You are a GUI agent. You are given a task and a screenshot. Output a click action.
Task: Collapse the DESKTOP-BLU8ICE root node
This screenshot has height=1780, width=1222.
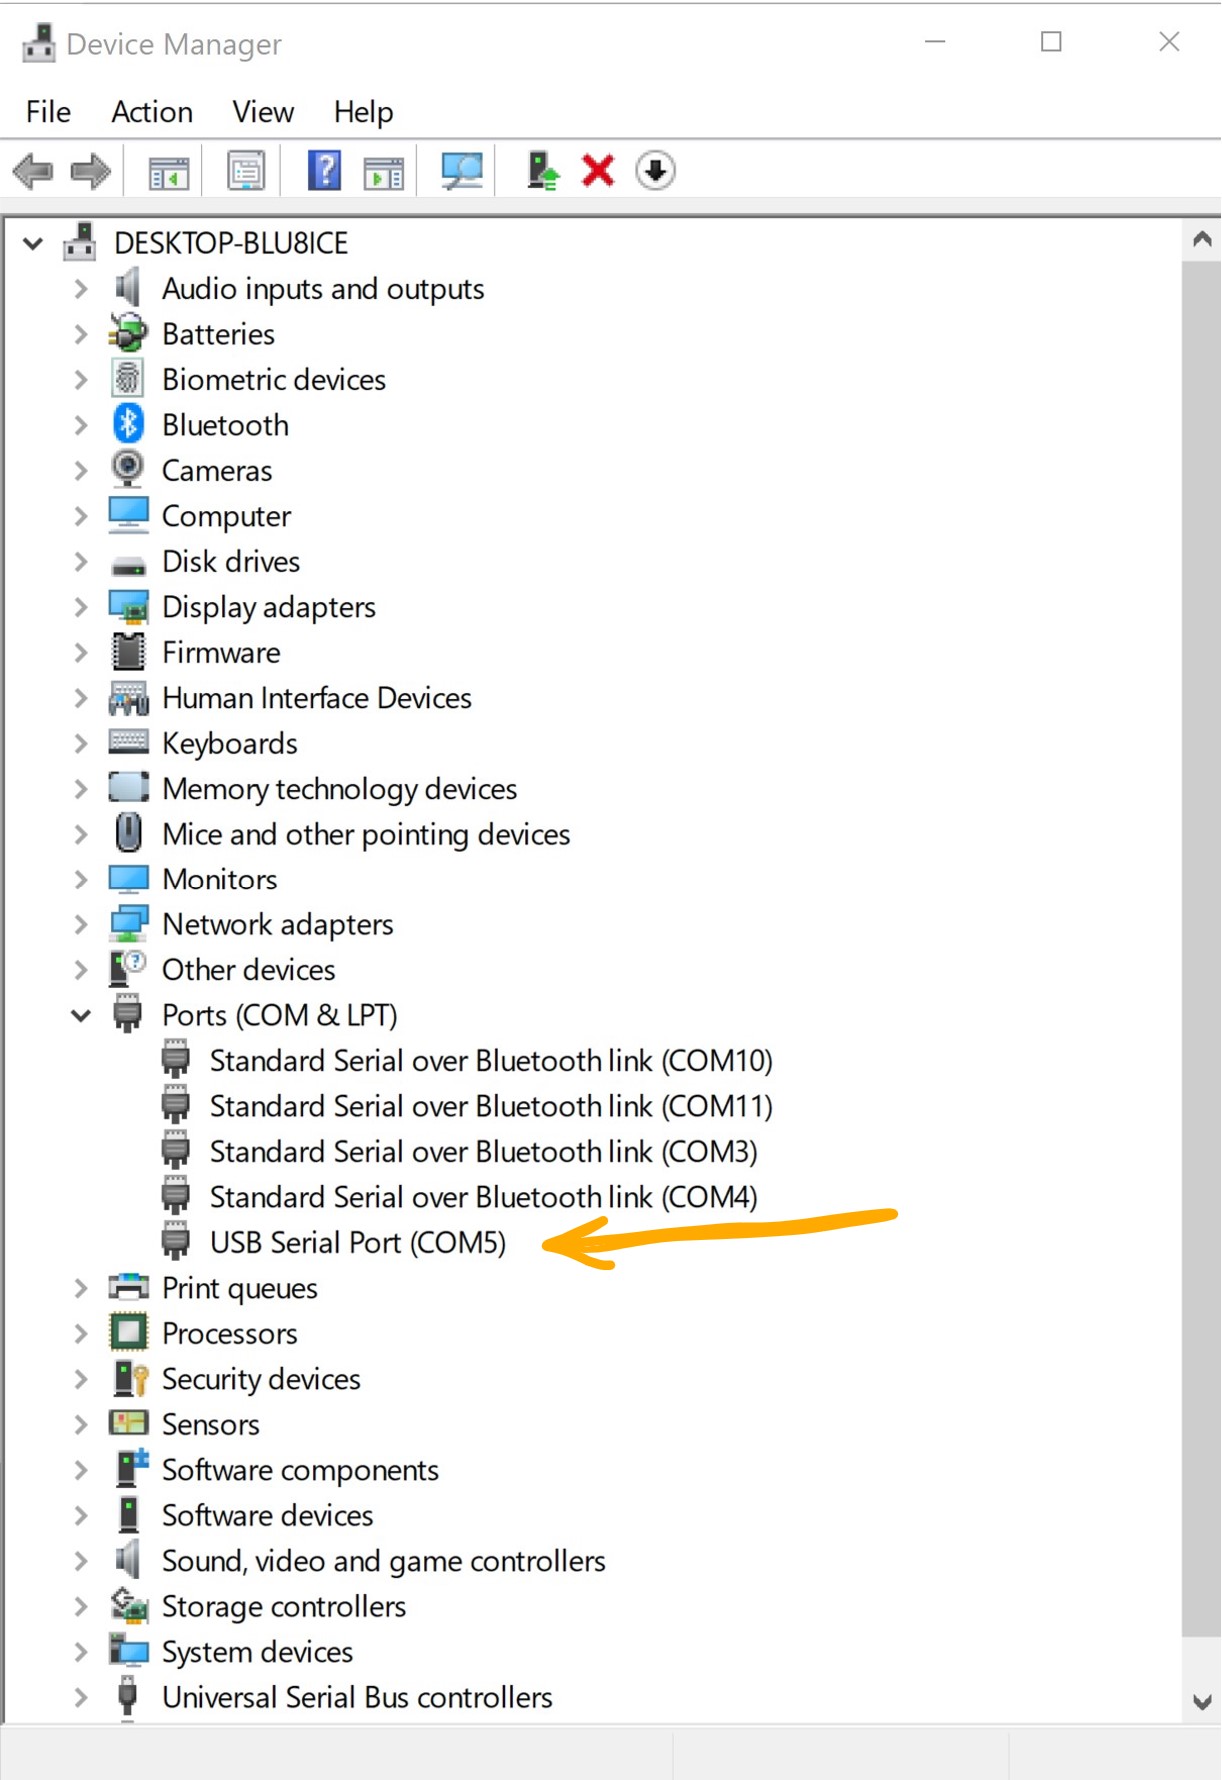point(33,243)
